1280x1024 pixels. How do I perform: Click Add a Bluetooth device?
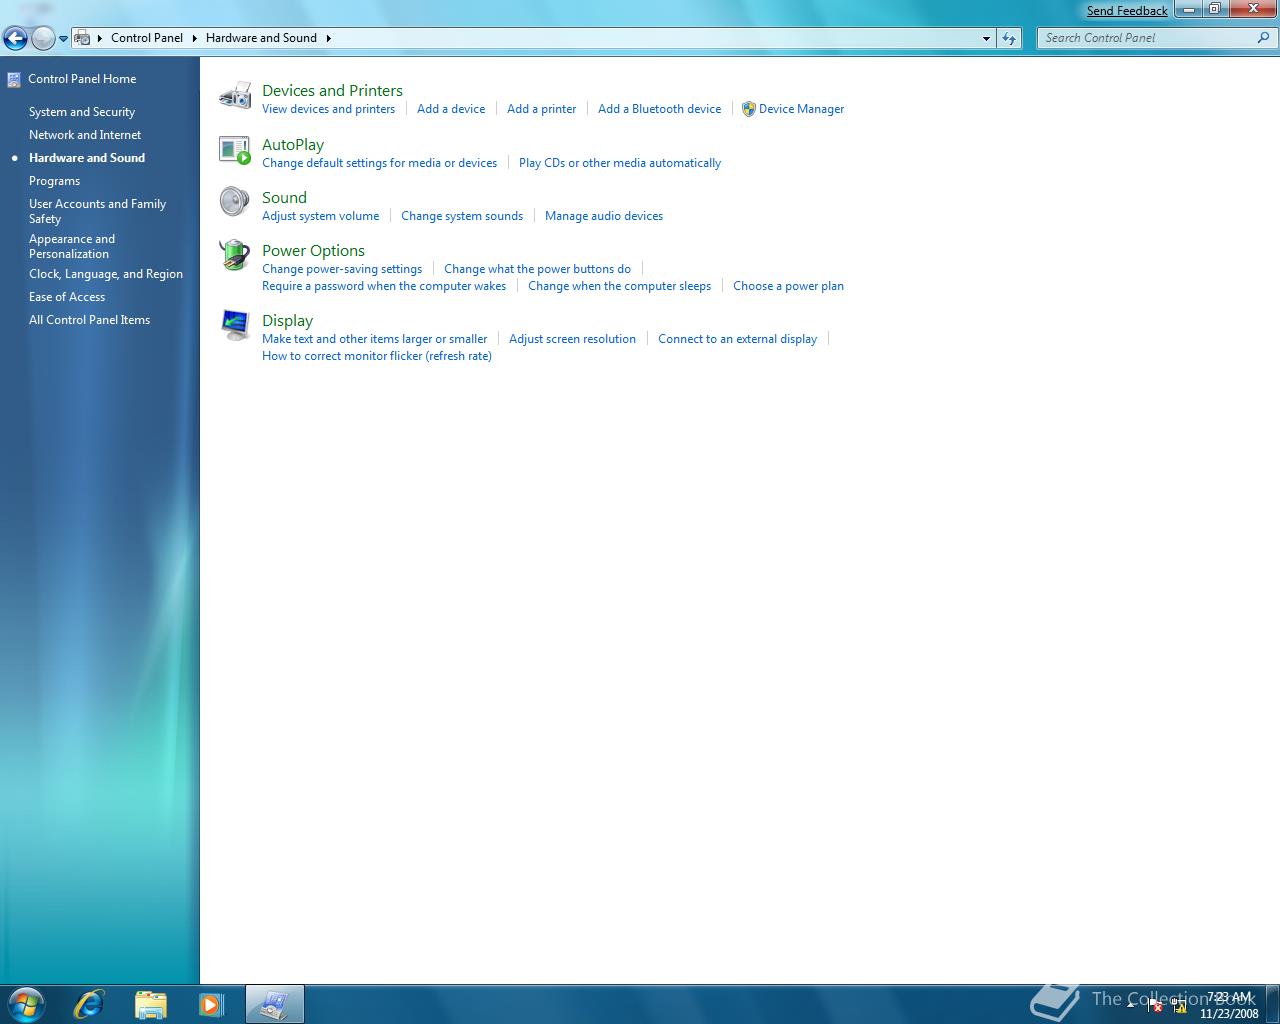pyautogui.click(x=659, y=109)
